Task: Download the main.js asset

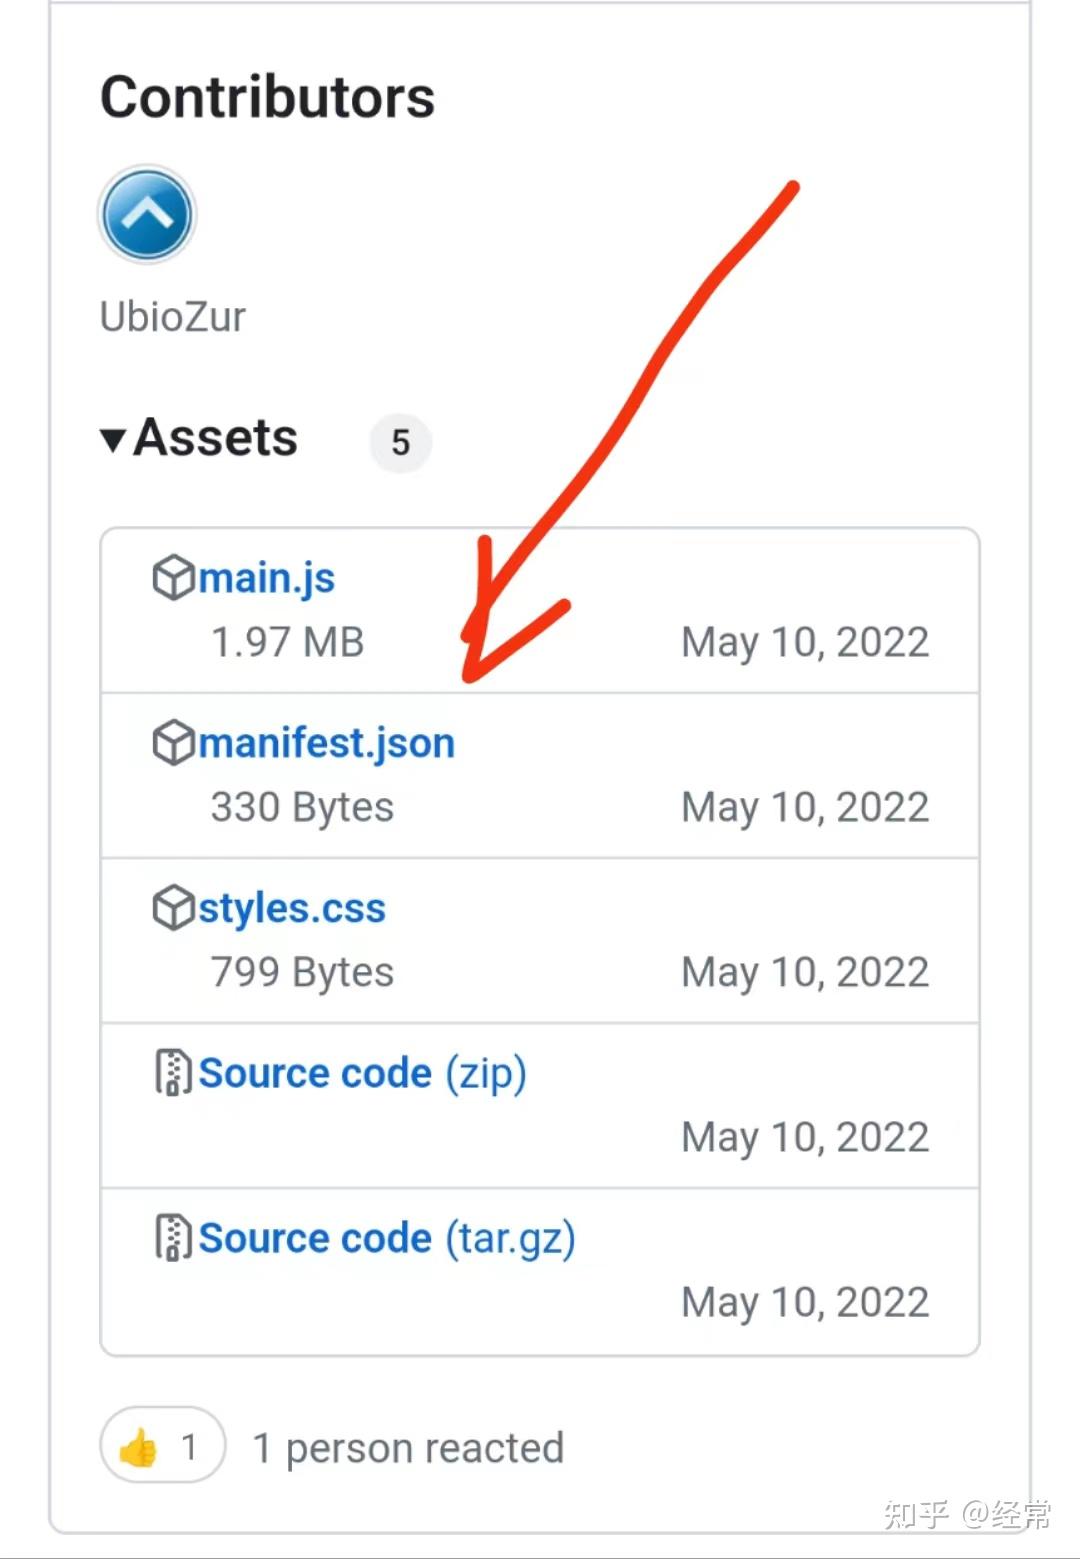Action: [265, 578]
